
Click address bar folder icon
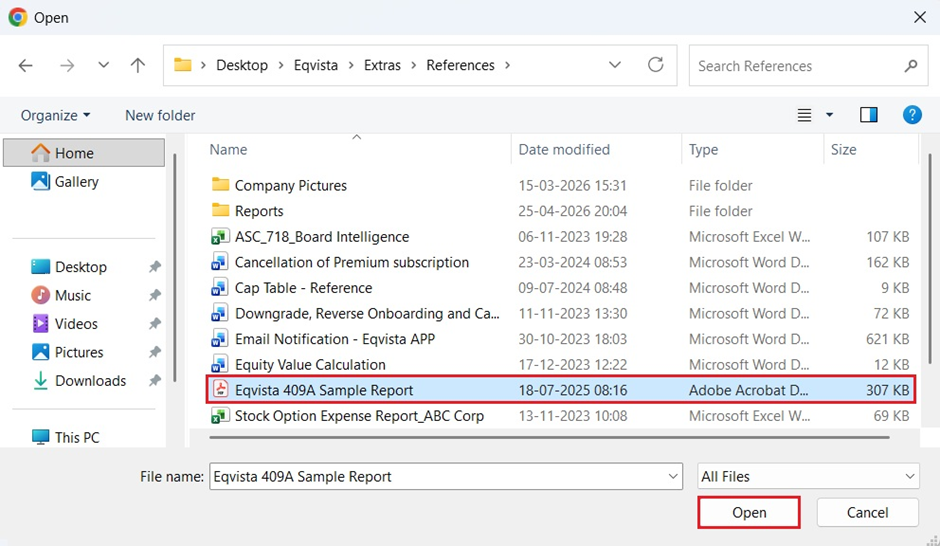pos(182,64)
